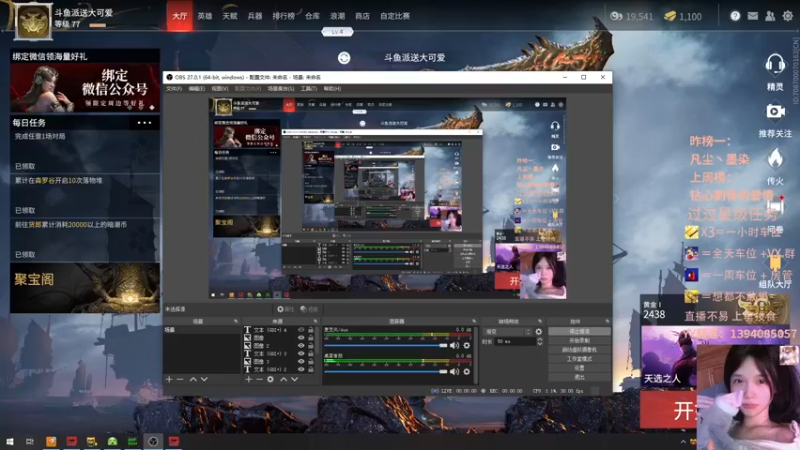
Task: Open OBS 场景集合(S) menu
Action: point(281,89)
